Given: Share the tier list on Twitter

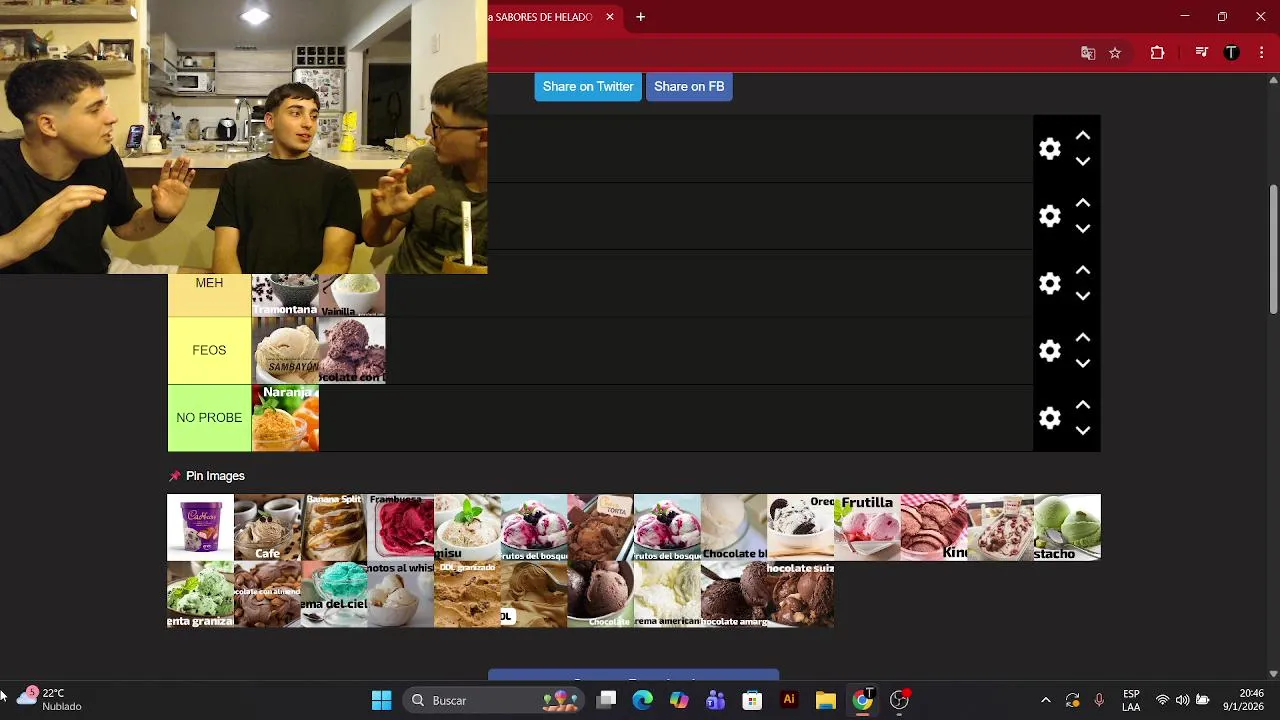Looking at the screenshot, I should coord(588,87).
